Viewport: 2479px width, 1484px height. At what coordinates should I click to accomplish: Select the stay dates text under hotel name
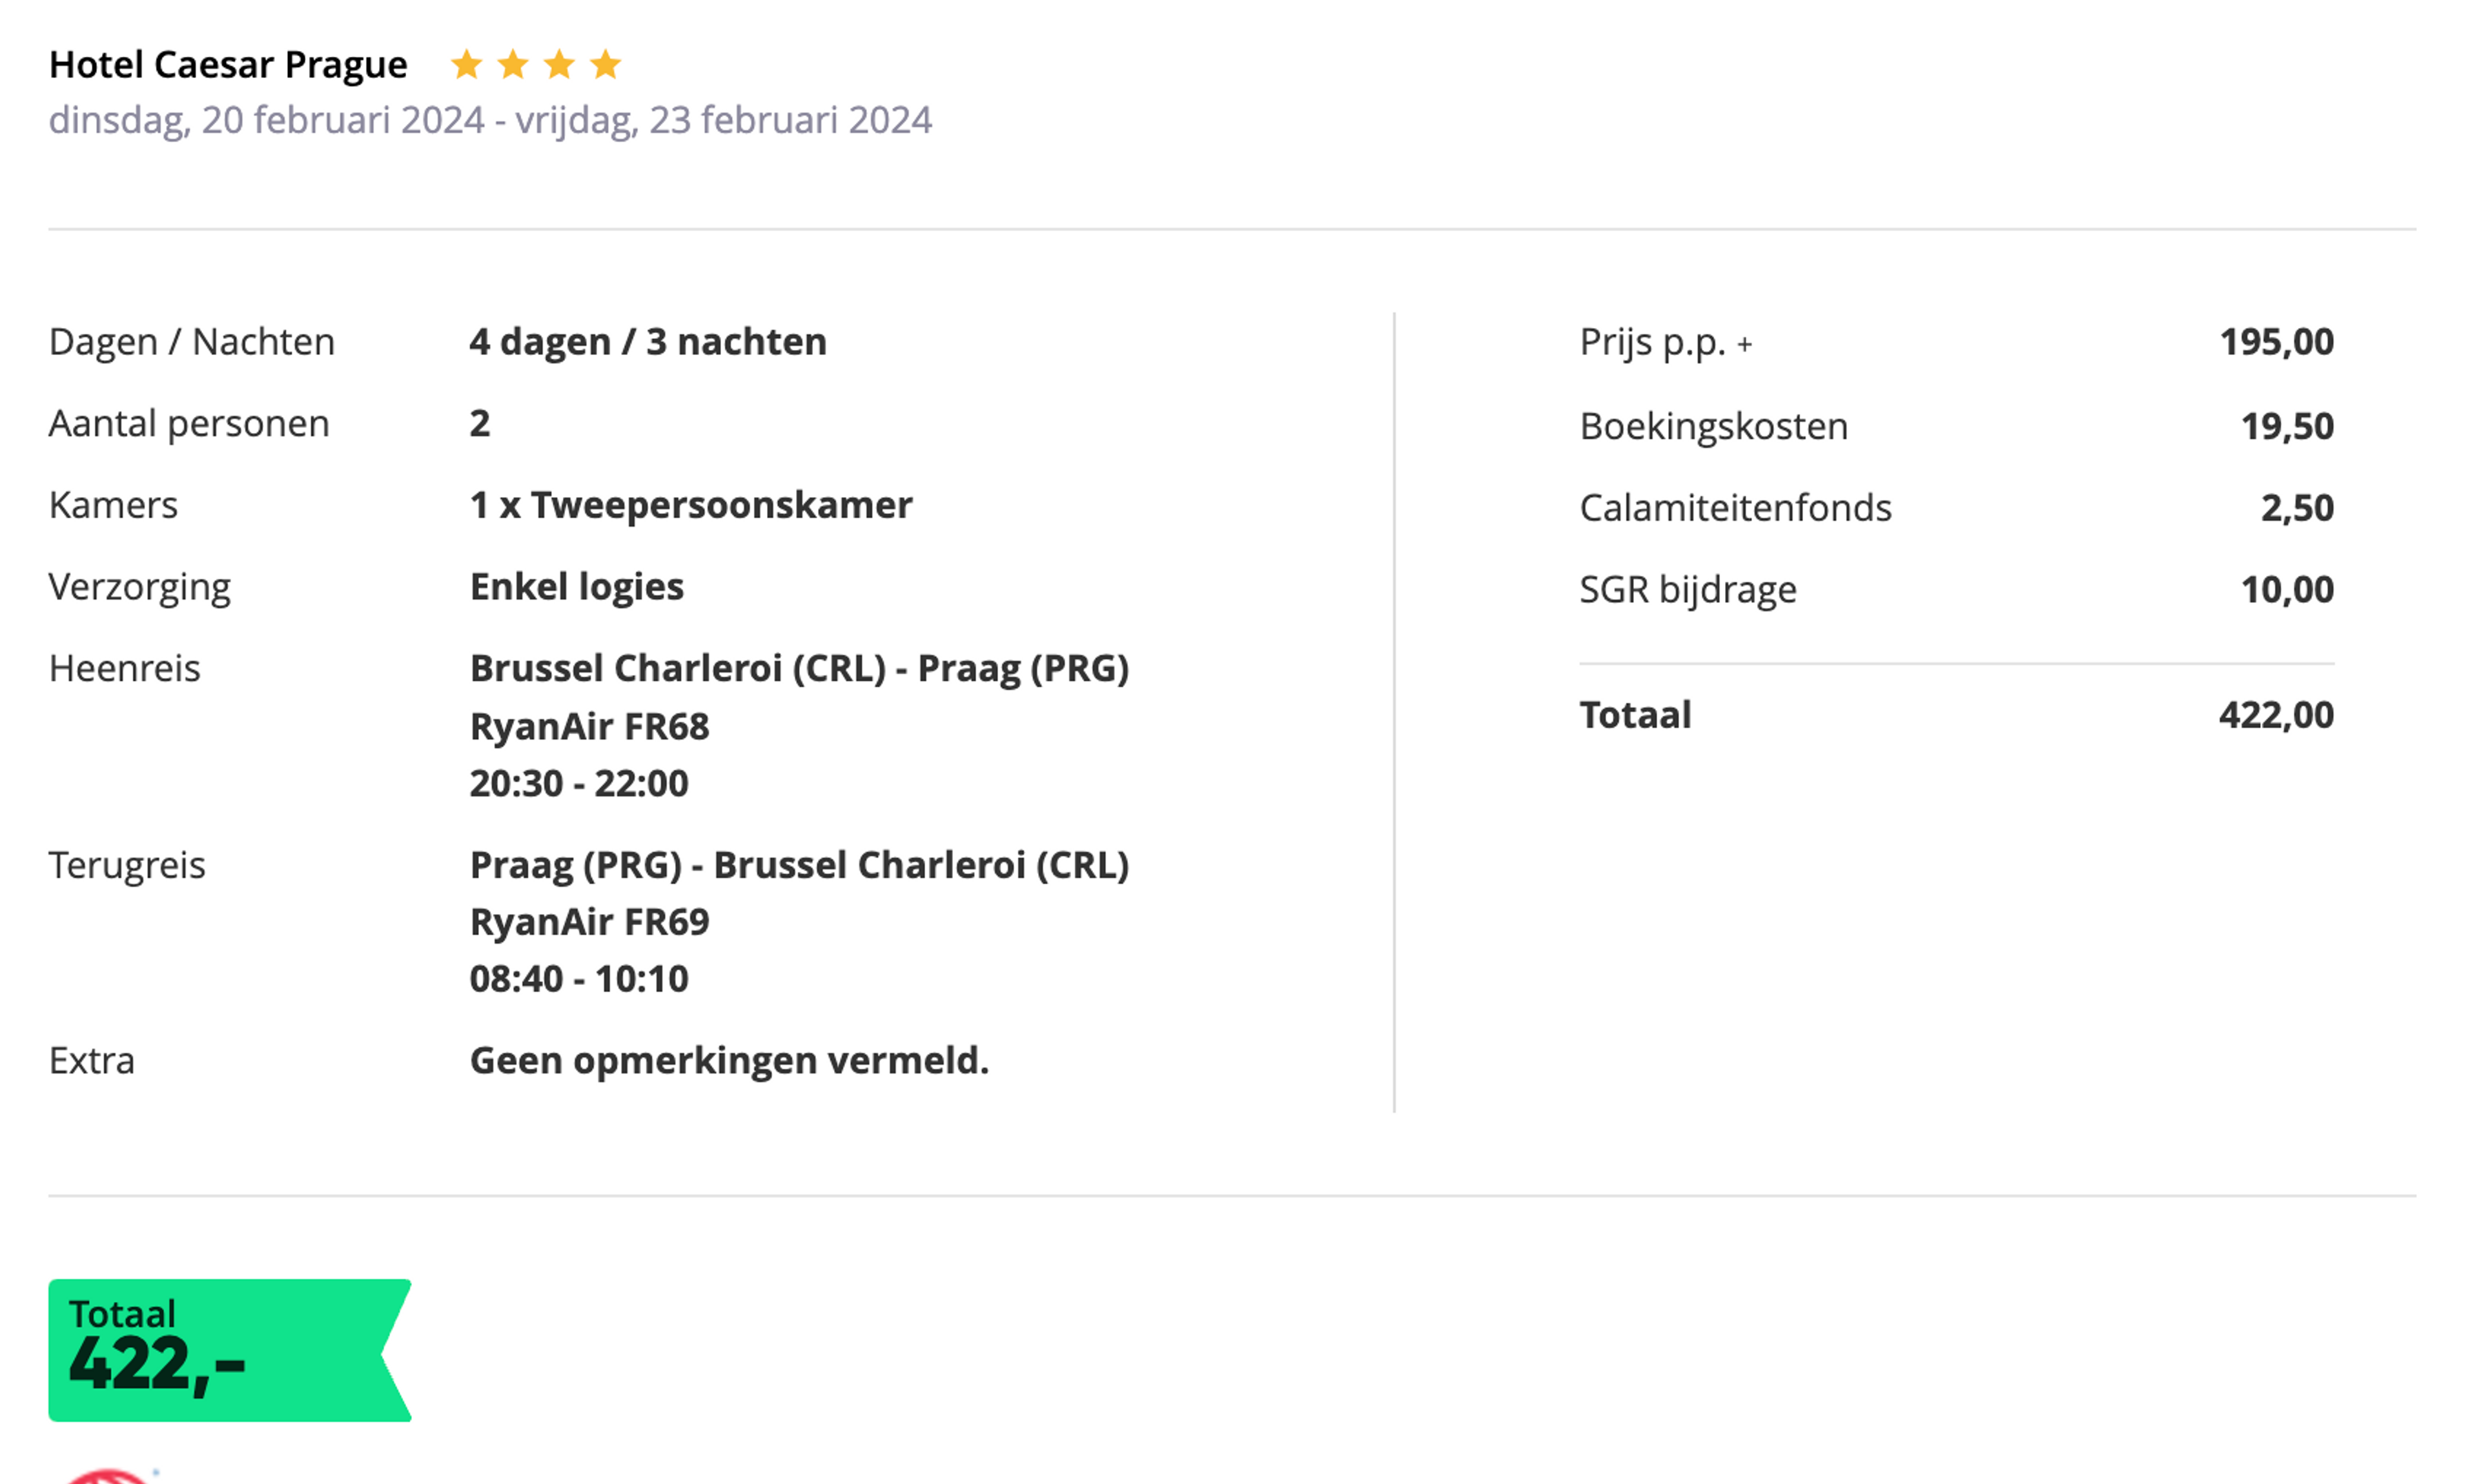coord(490,120)
